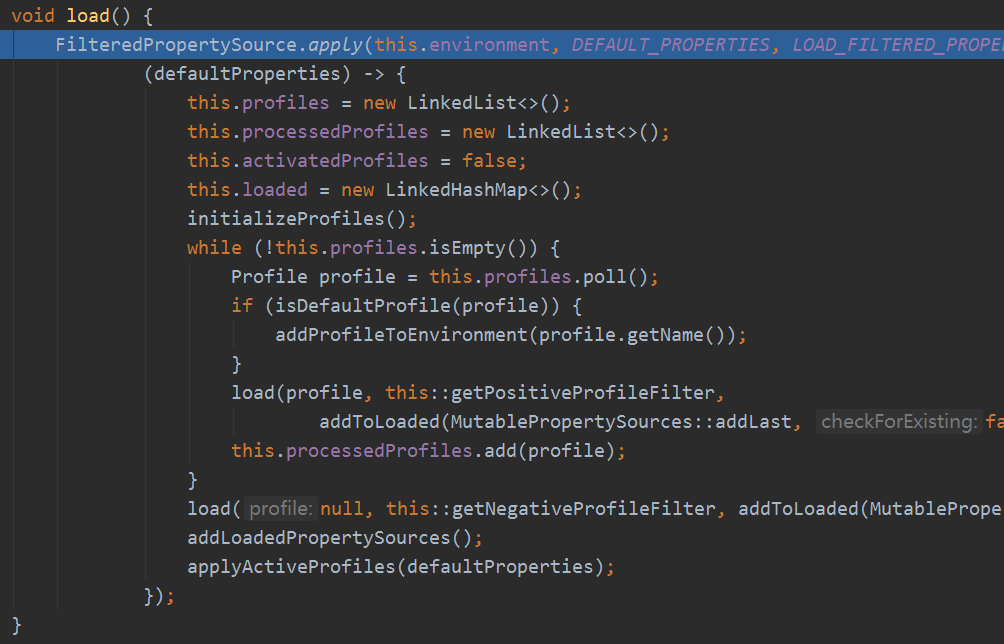This screenshot has height=644, width=1004.
Task: Click the processedProfiles field assignment
Action: click(x=335, y=132)
